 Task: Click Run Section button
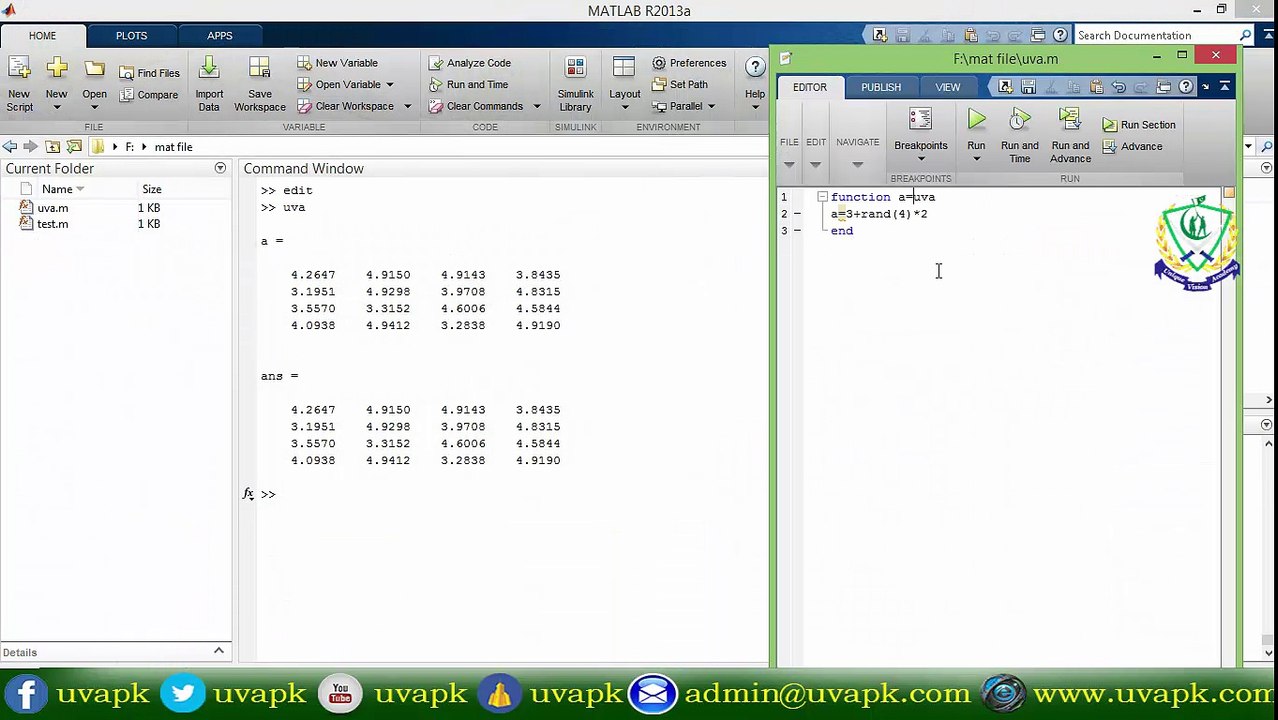coord(1139,125)
